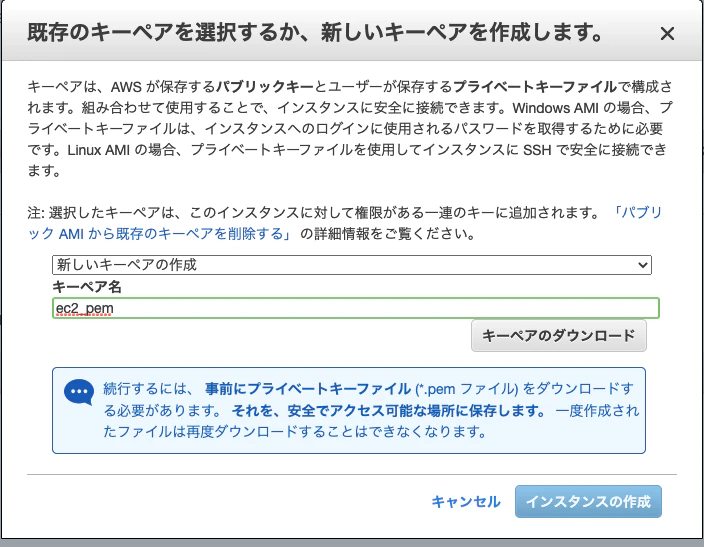704x547 pixels.
Task: Click the bold 事前にプライベートキーファイル text
Action: coord(308,388)
